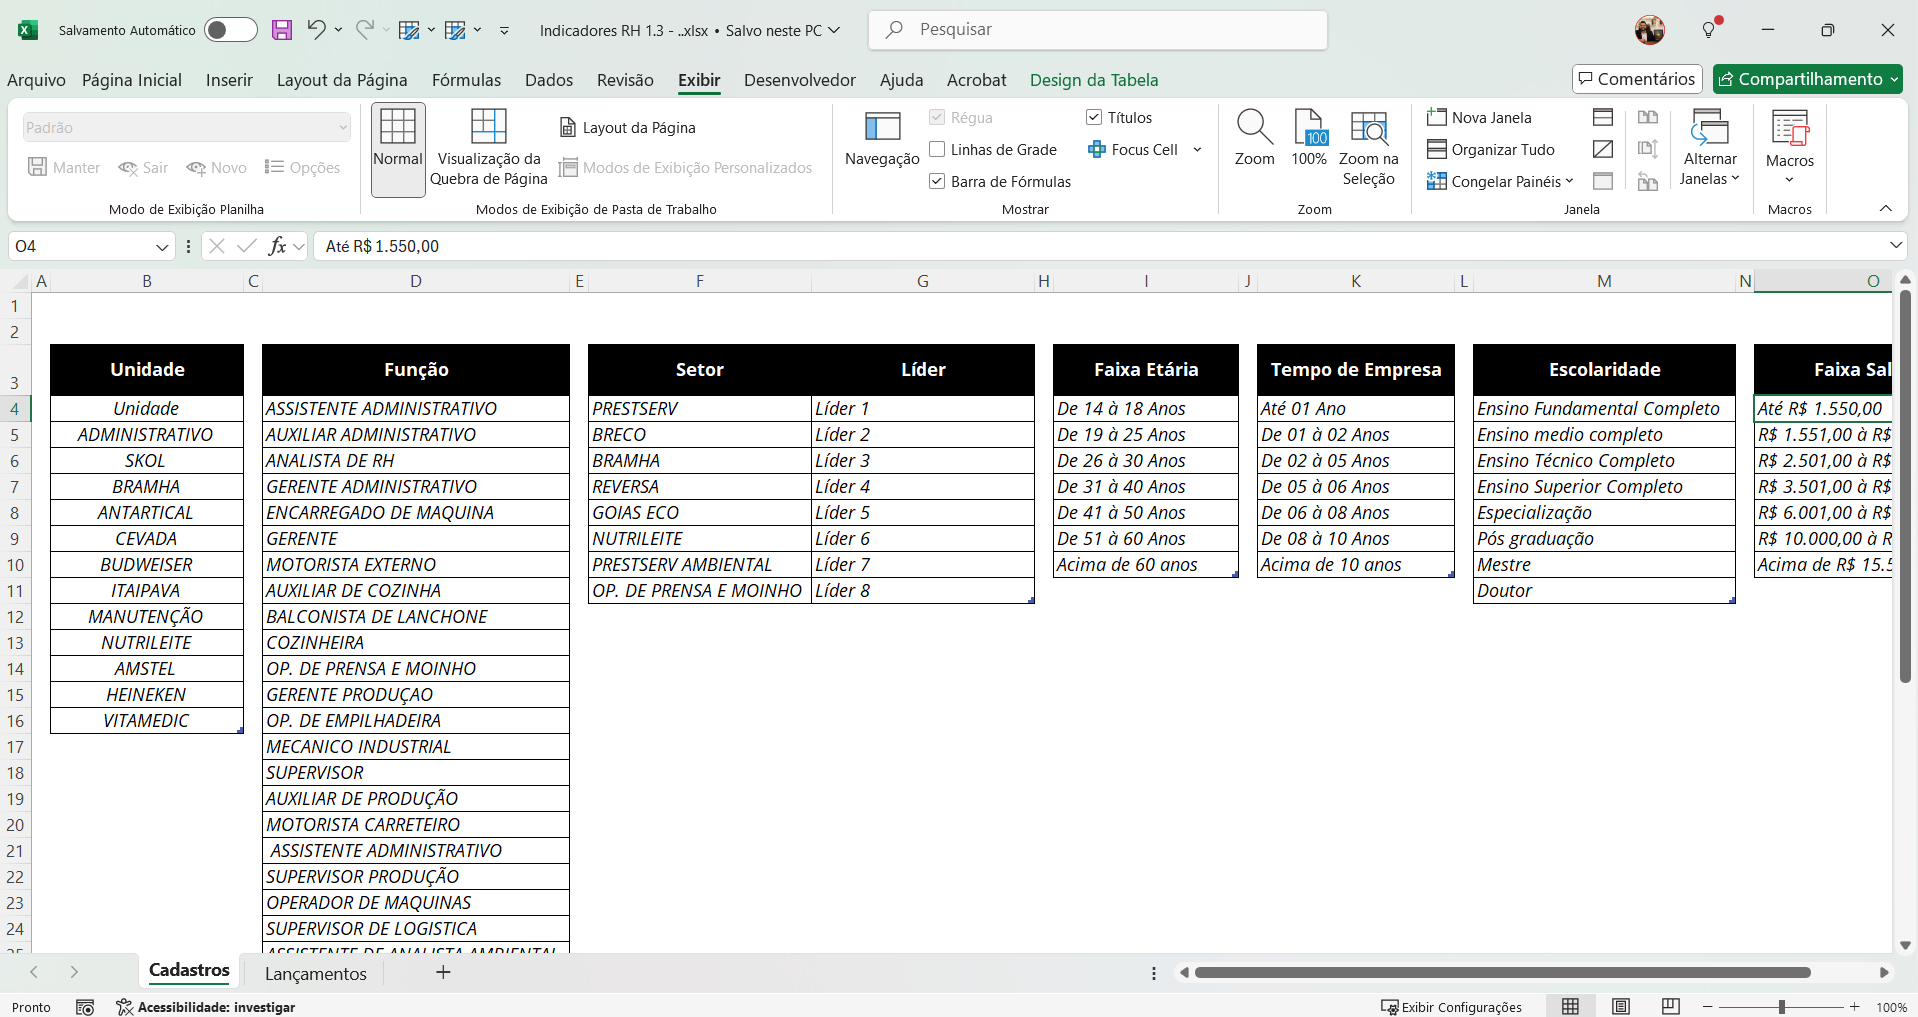Set zoom to 100% icon

pos(1309,138)
